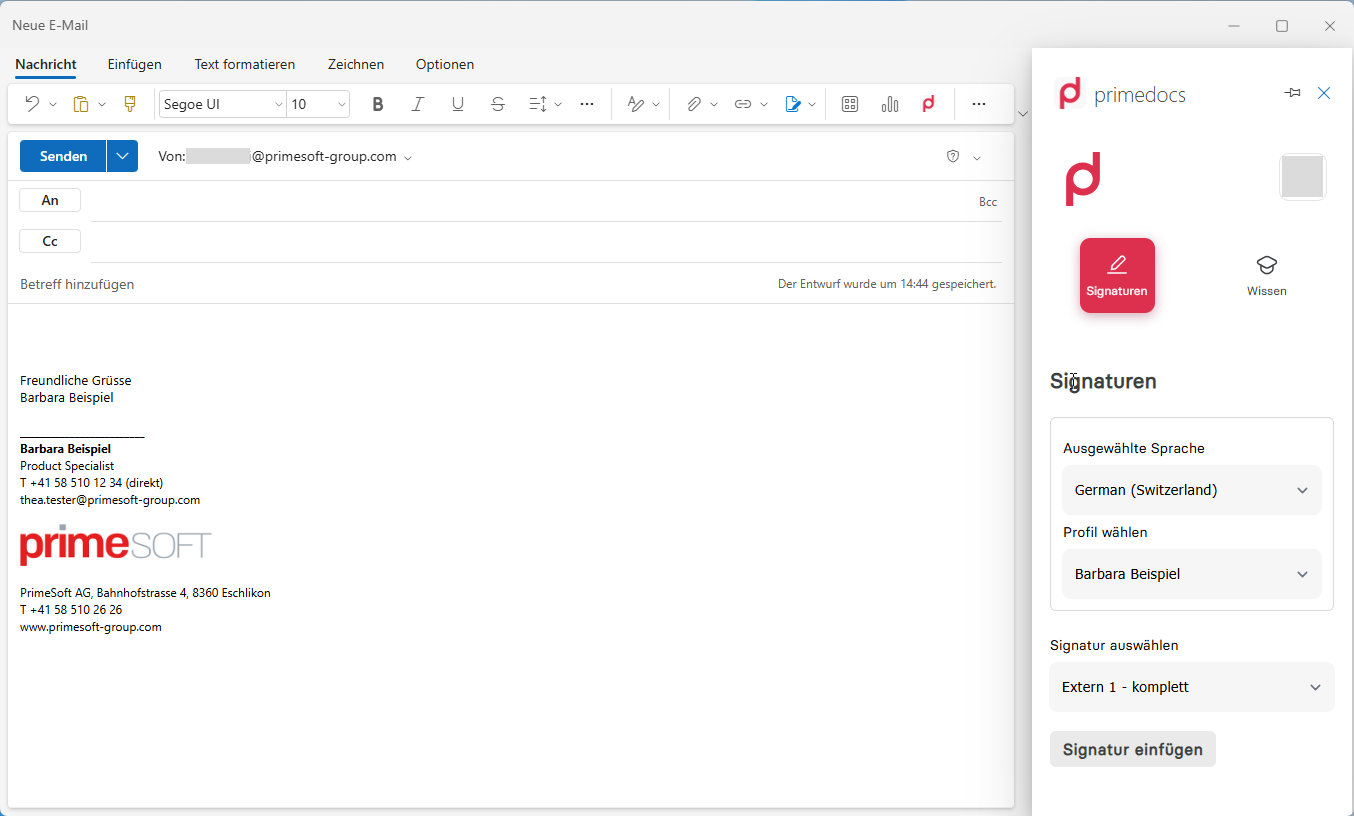Click the primedocs icon in toolbar

[x=929, y=104]
